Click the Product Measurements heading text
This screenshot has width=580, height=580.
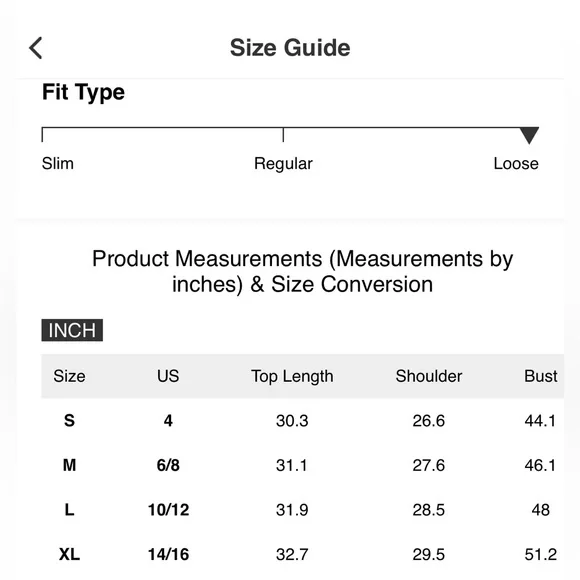[303, 271]
